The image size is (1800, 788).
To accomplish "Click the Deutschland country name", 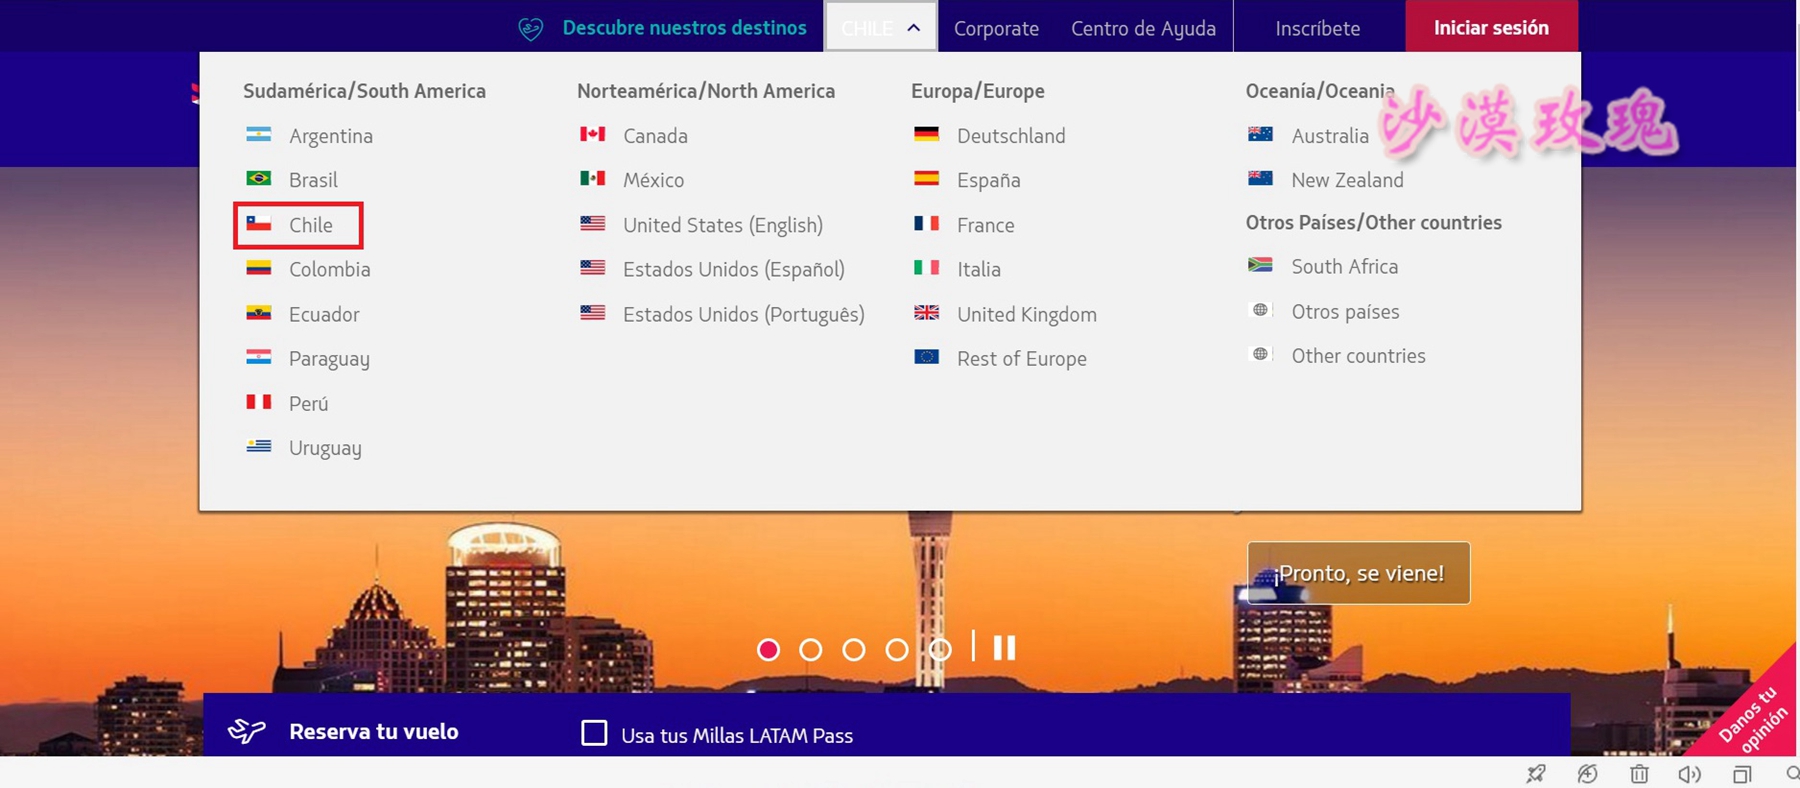I will coord(1011,136).
